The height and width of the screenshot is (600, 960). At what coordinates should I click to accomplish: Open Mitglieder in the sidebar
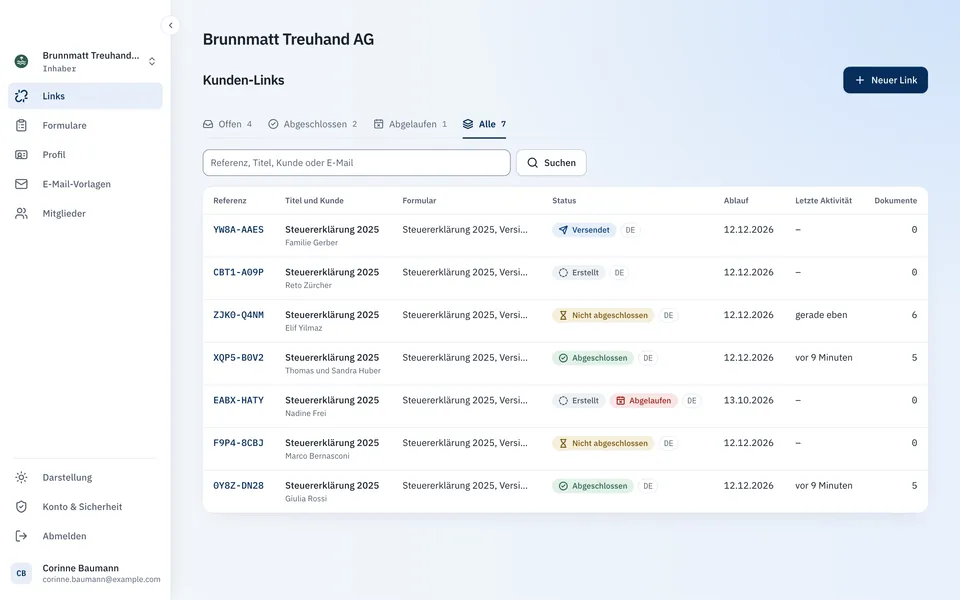[85, 214]
